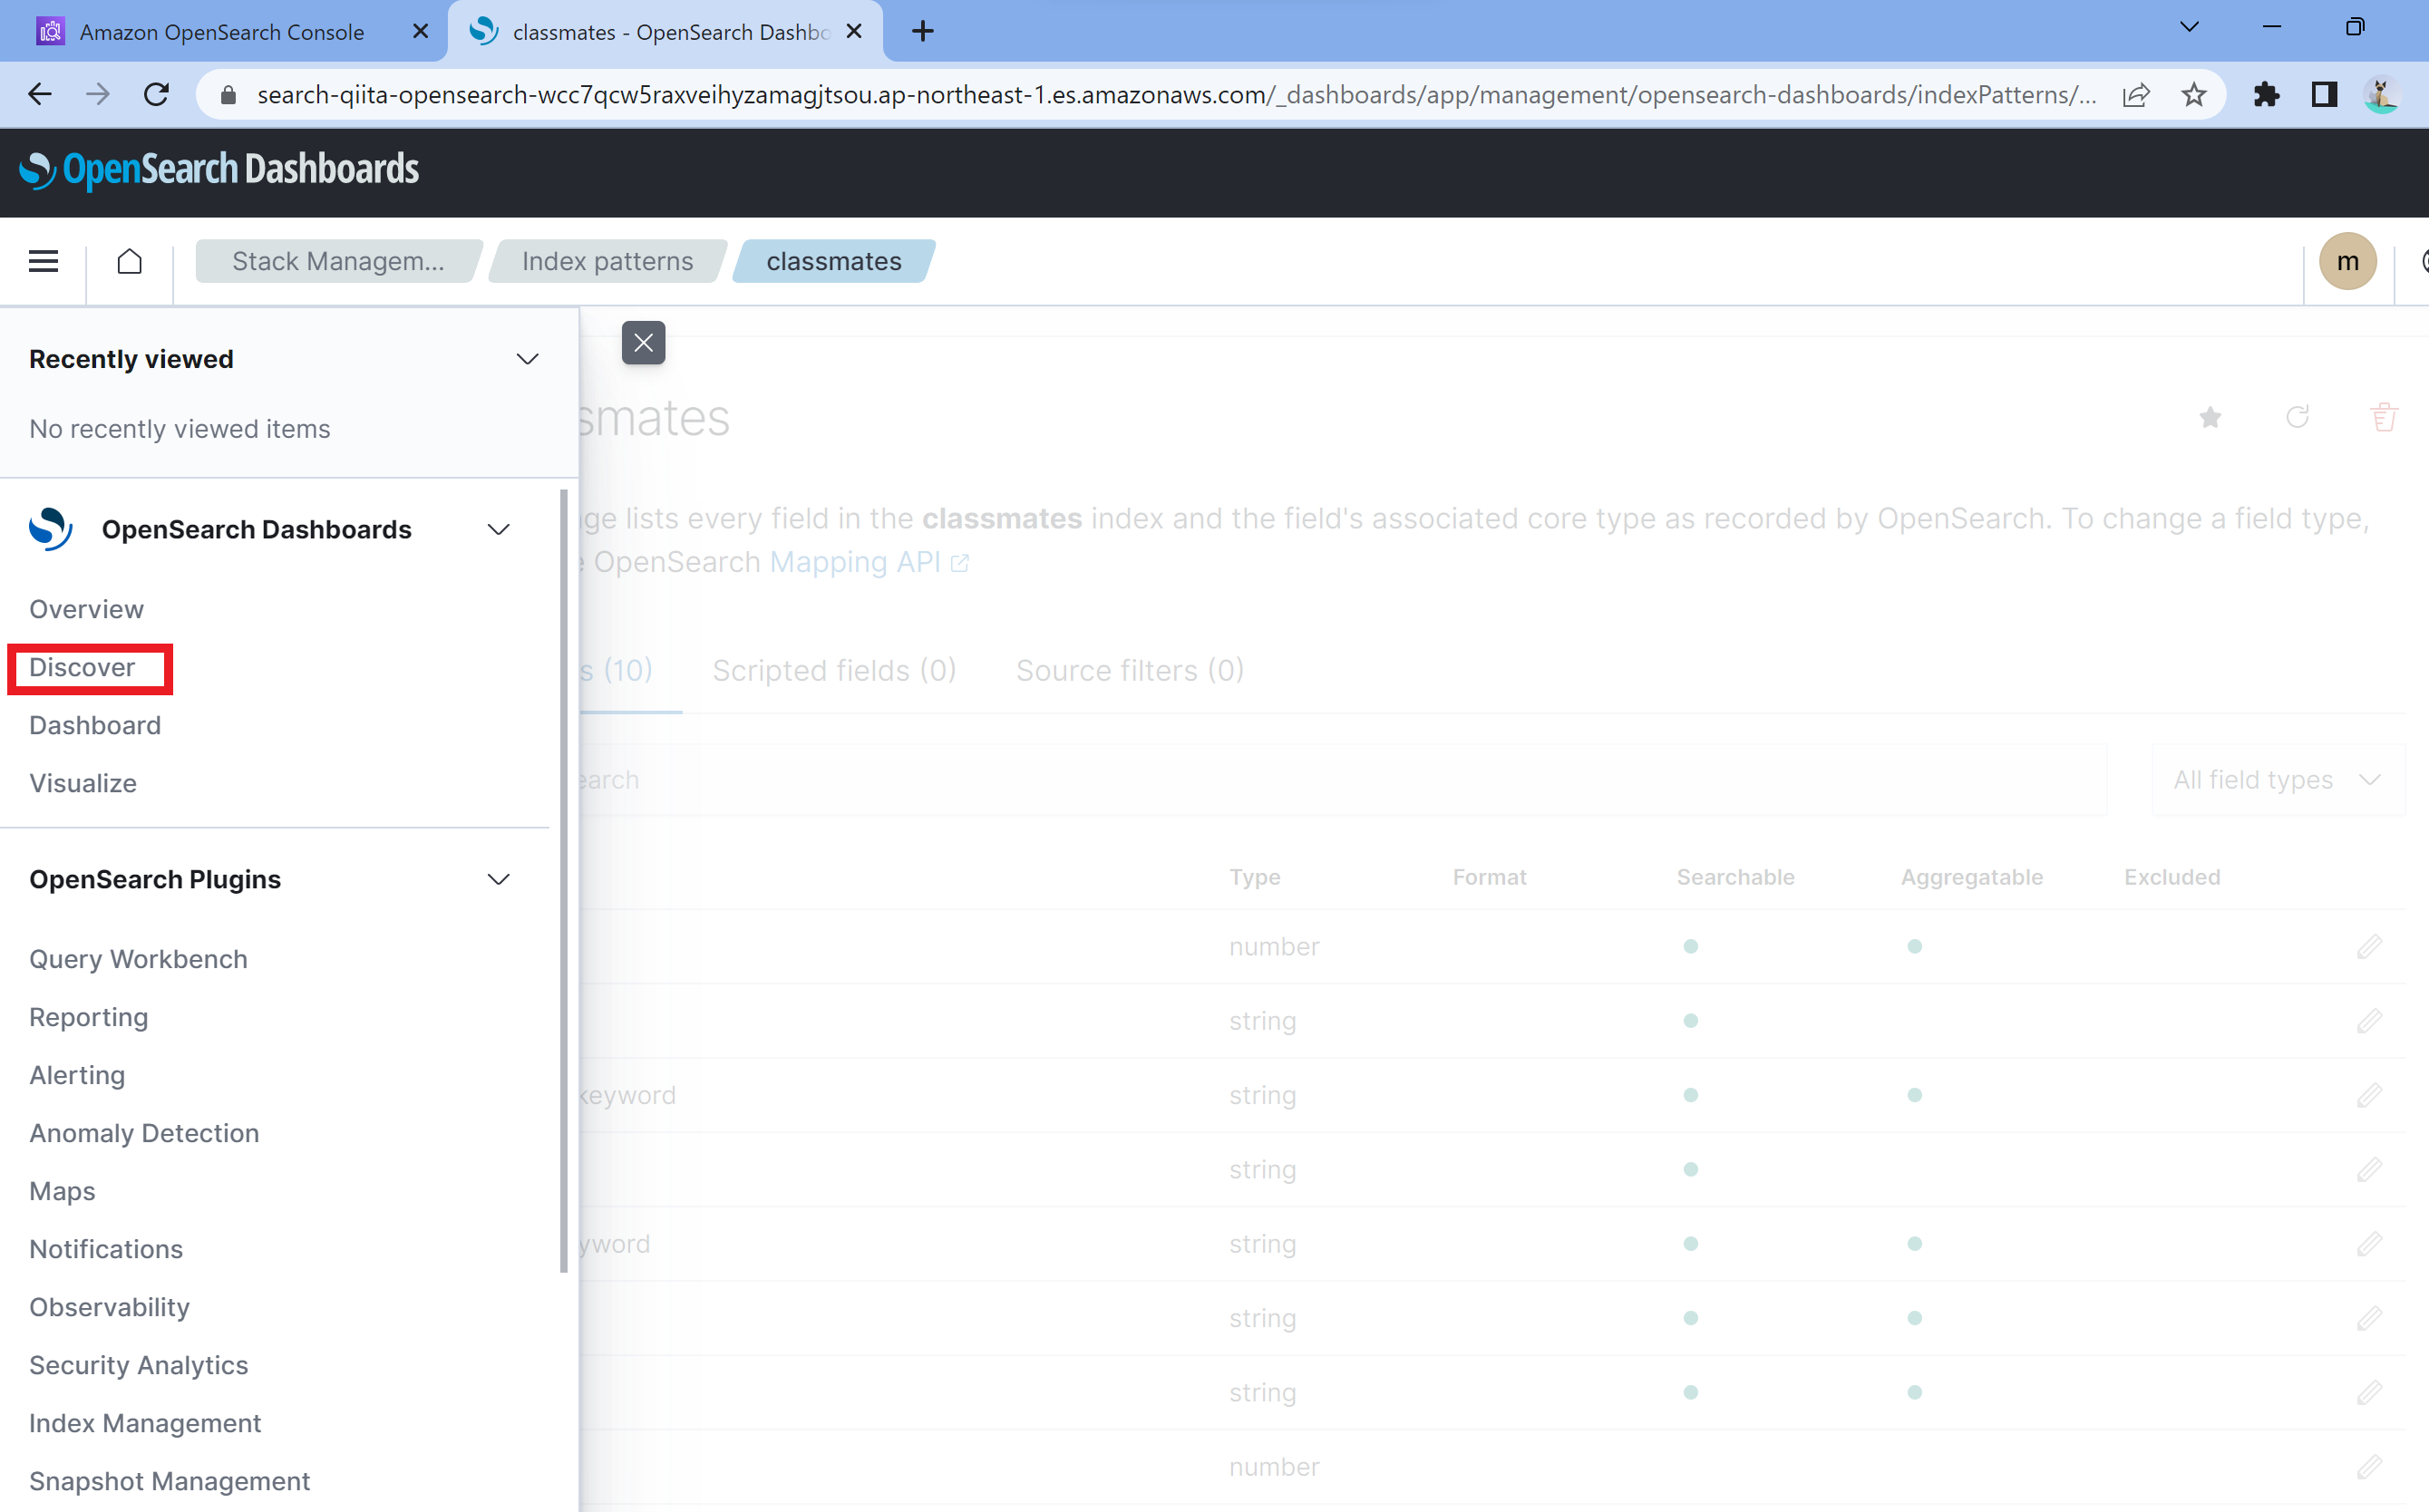Click the user avatar 'm'
This screenshot has width=2429, height=1512.
coord(2347,261)
